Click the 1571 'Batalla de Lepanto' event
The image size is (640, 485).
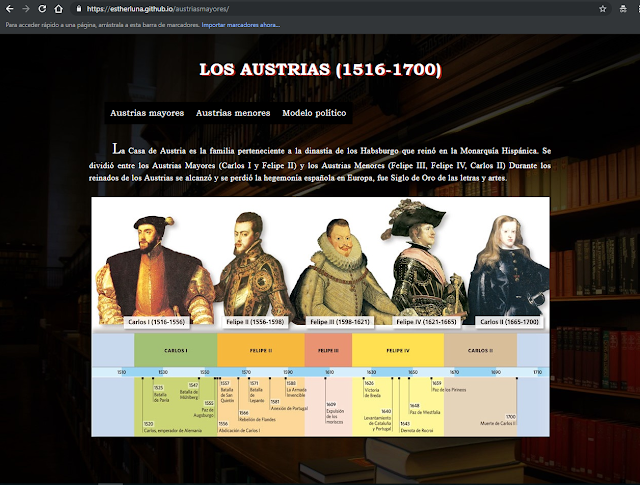click(x=257, y=392)
